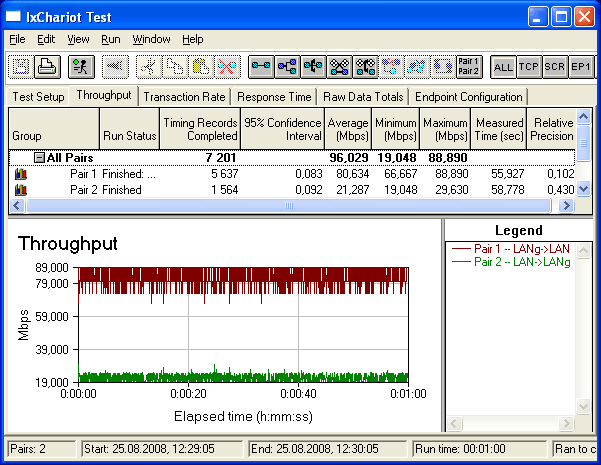Click the Save toolbar icon
601x465 pixels.
tap(21, 67)
